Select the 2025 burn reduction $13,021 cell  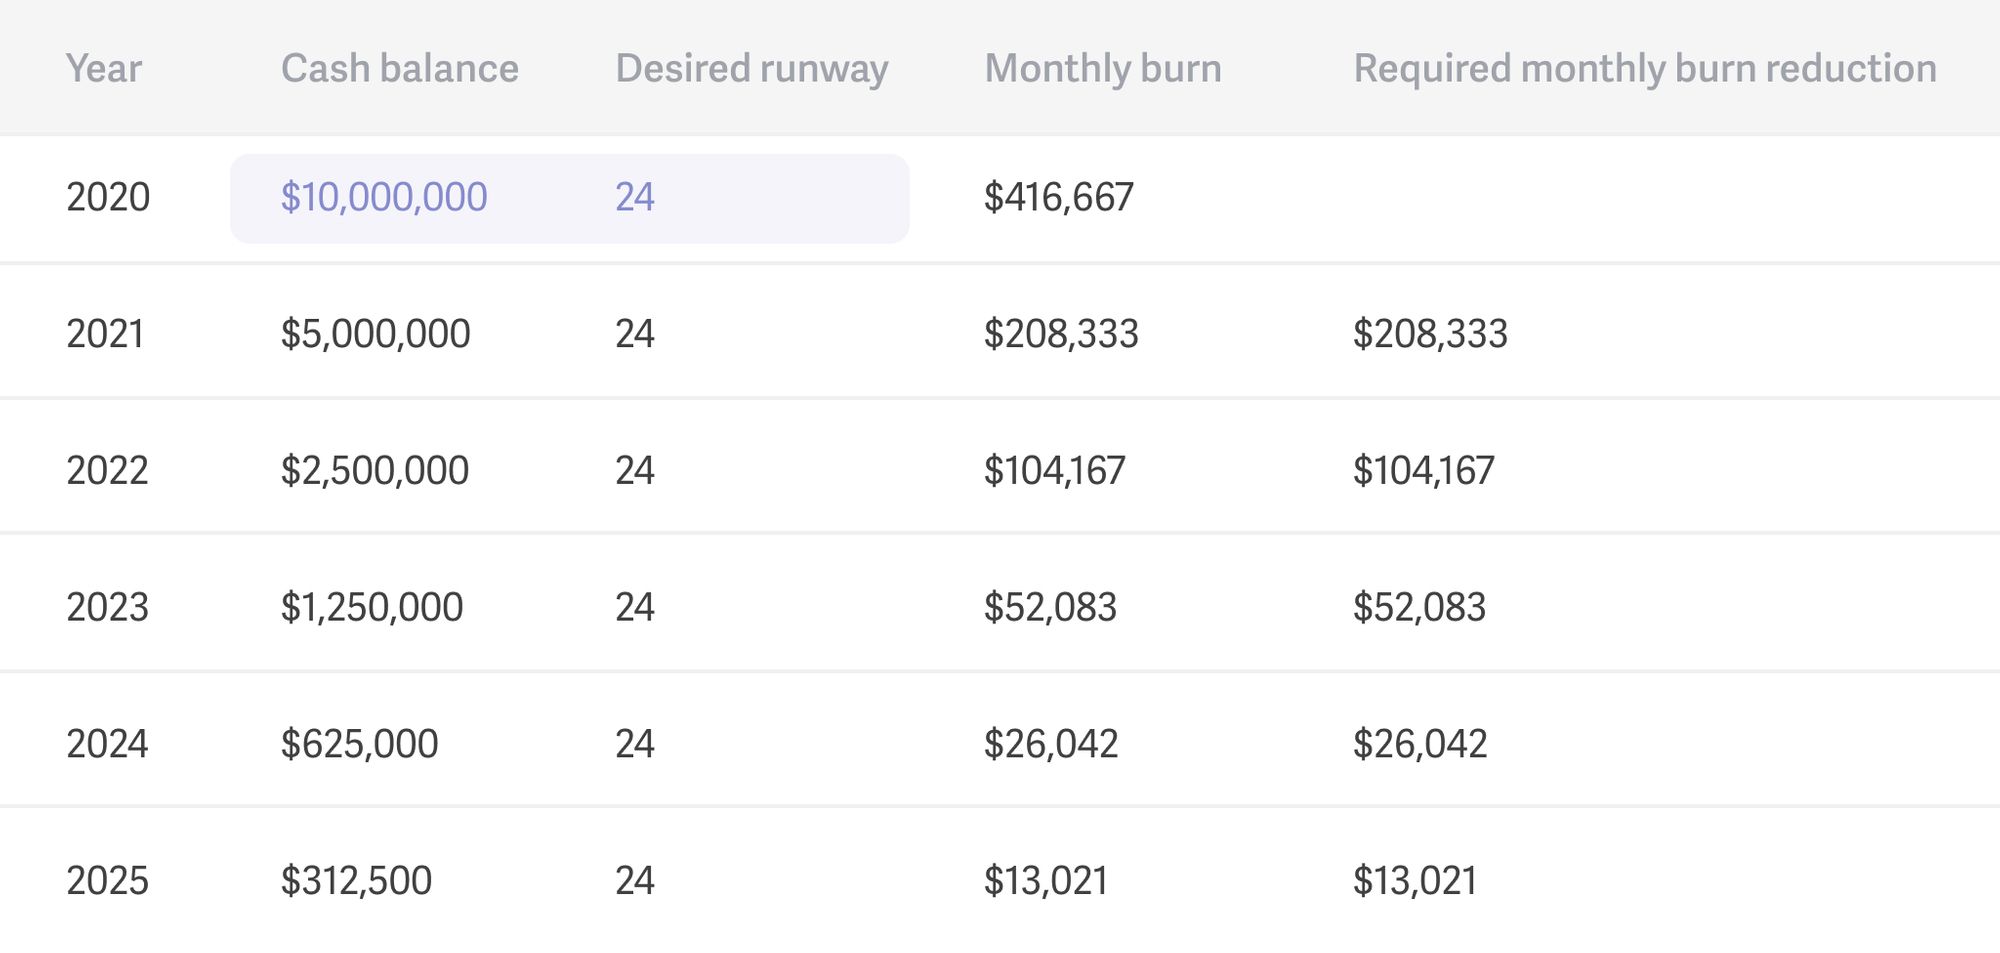[1414, 881]
